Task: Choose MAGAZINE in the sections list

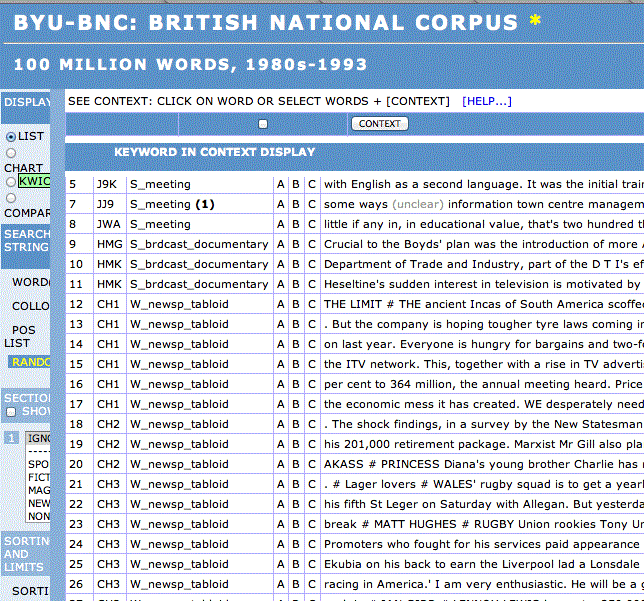Action: click(38, 490)
